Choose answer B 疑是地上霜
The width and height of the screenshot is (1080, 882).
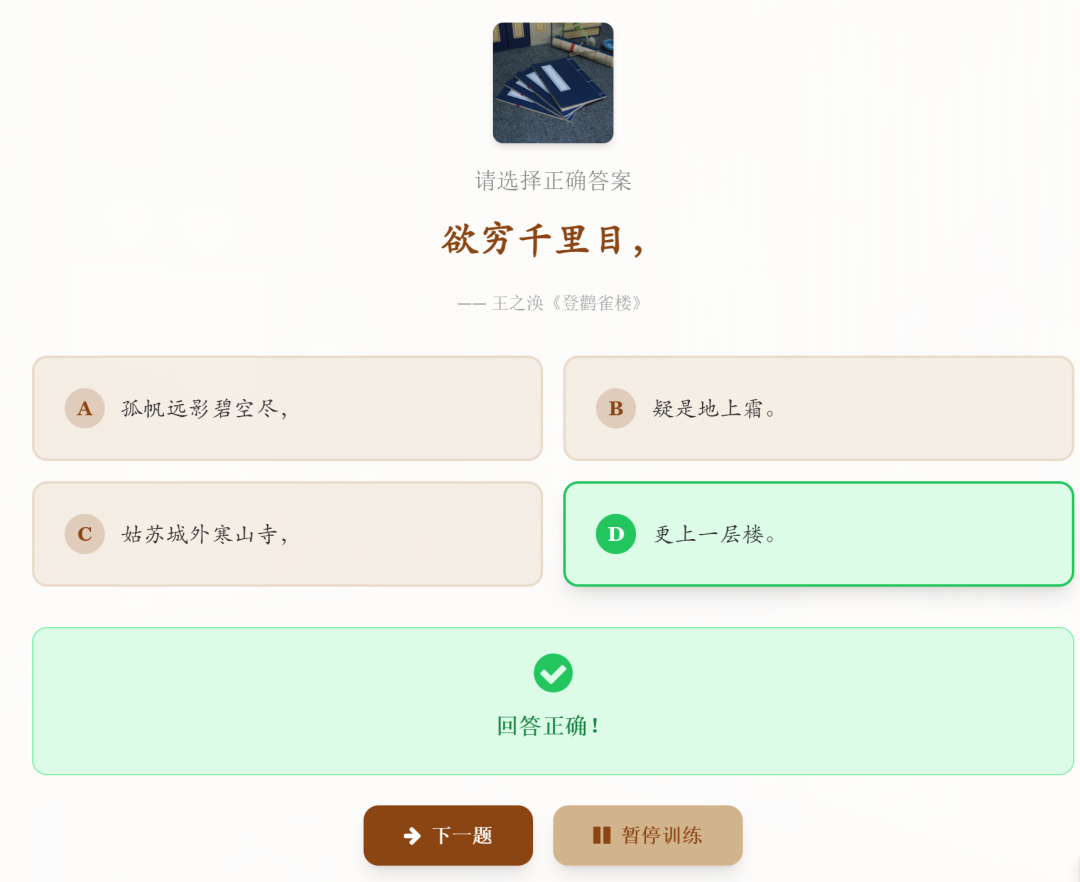818,408
